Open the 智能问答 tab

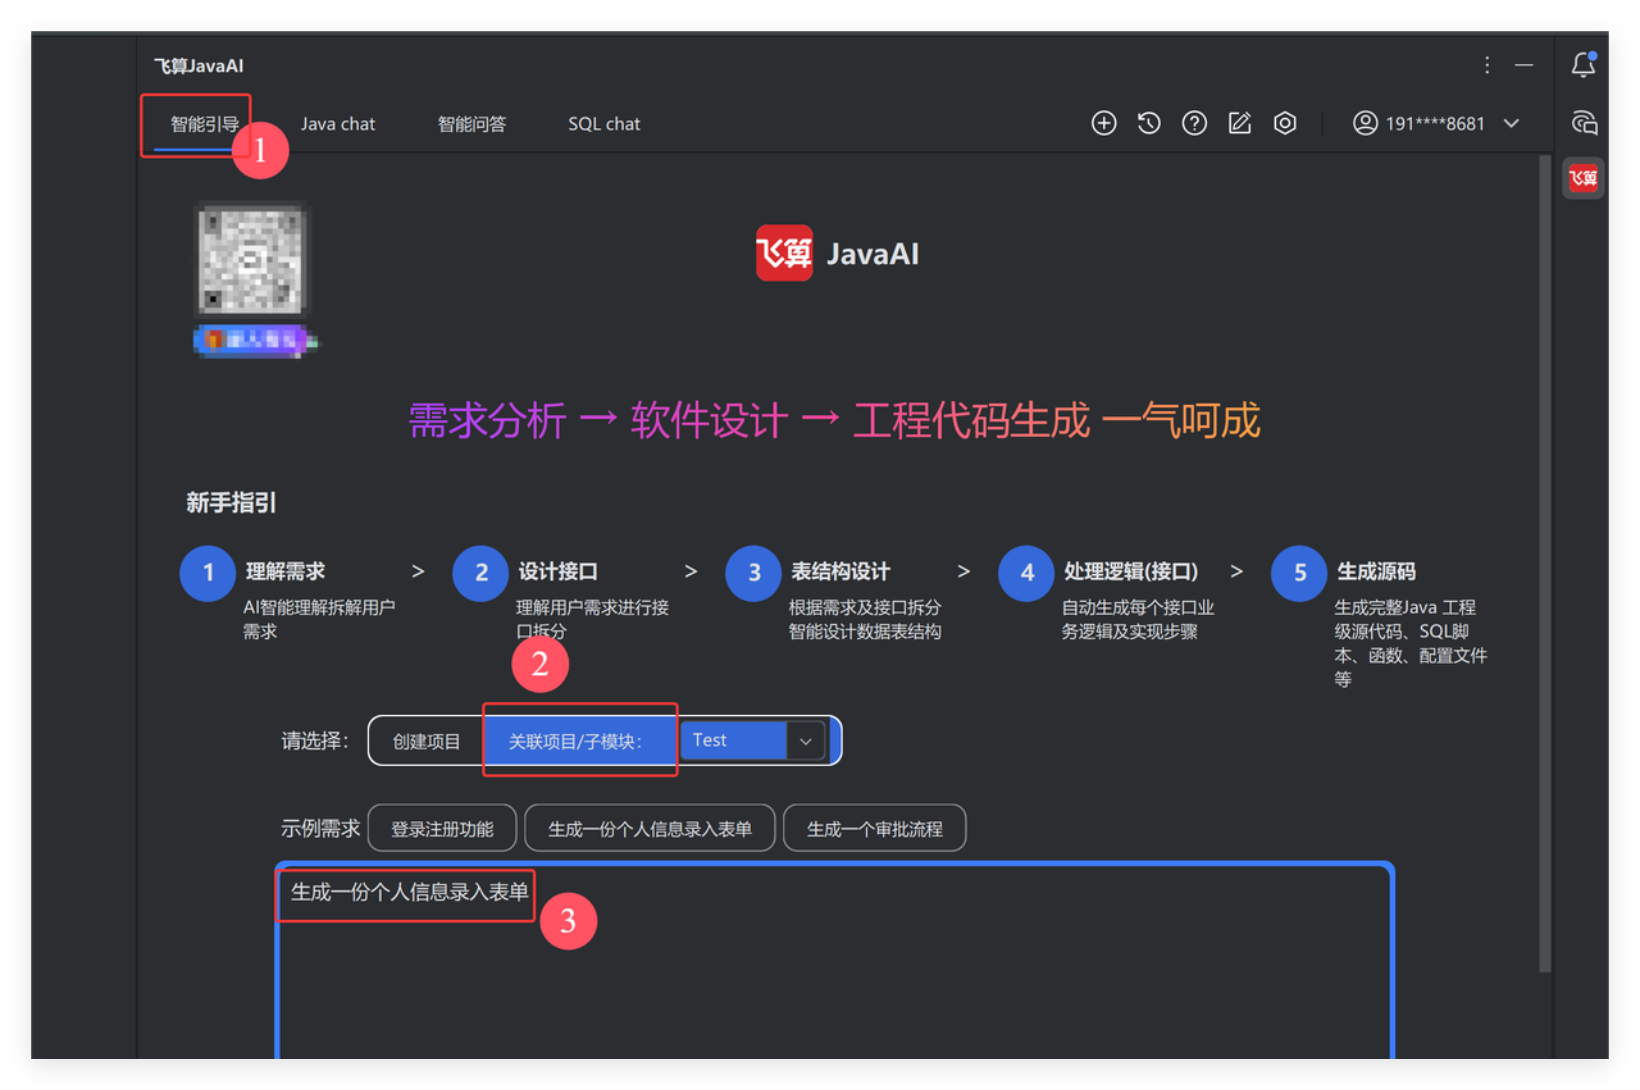point(472,124)
